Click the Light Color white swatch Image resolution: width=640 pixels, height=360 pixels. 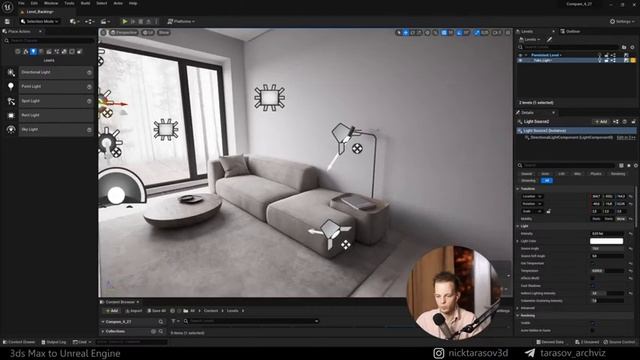[x=607, y=241]
